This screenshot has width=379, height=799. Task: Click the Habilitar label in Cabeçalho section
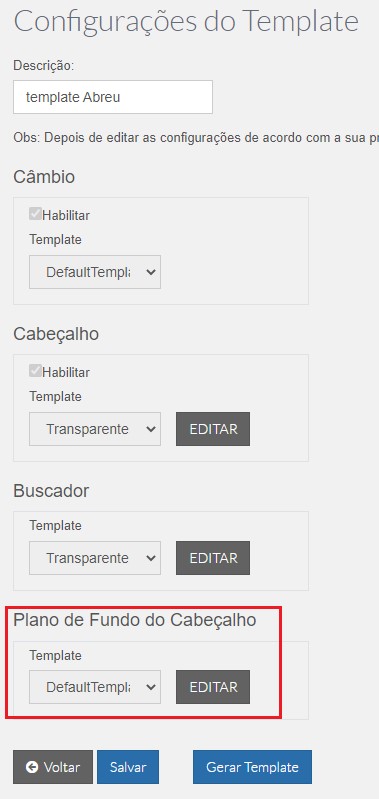click(x=66, y=372)
